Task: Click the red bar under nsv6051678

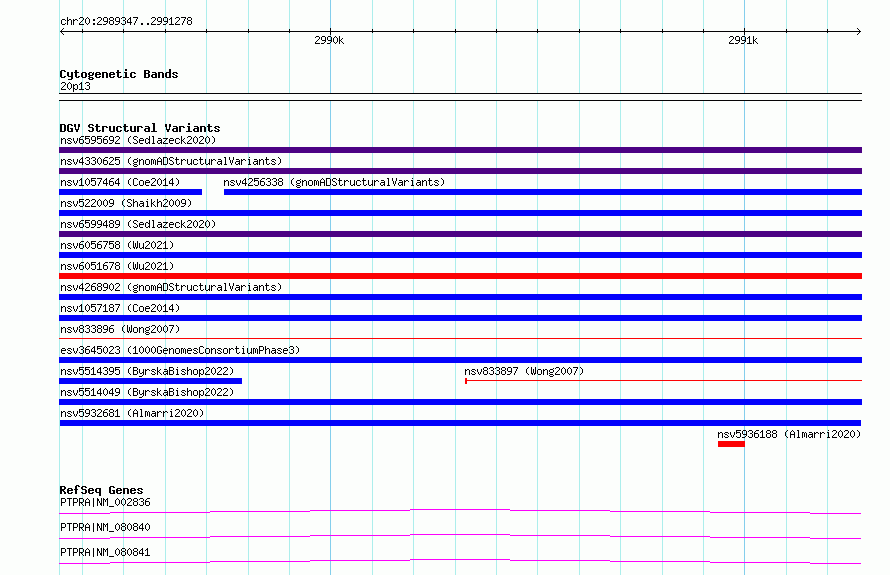Action: tap(460, 276)
